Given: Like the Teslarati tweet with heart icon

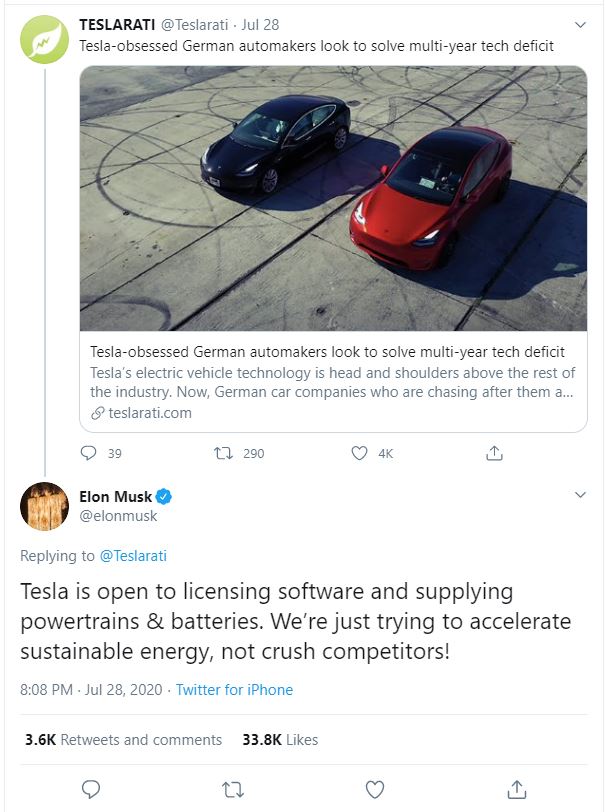Looking at the screenshot, I should (x=360, y=453).
